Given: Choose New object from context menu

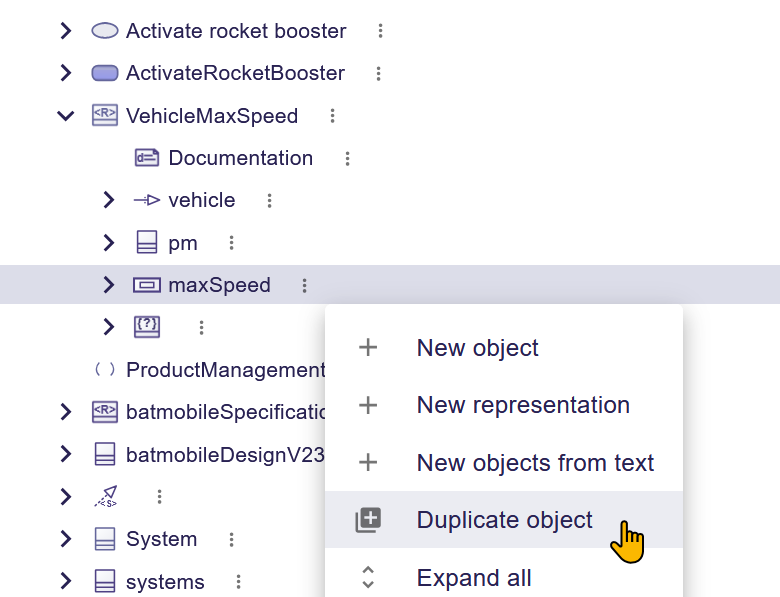Looking at the screenshot, I should [x=477, y=348].
